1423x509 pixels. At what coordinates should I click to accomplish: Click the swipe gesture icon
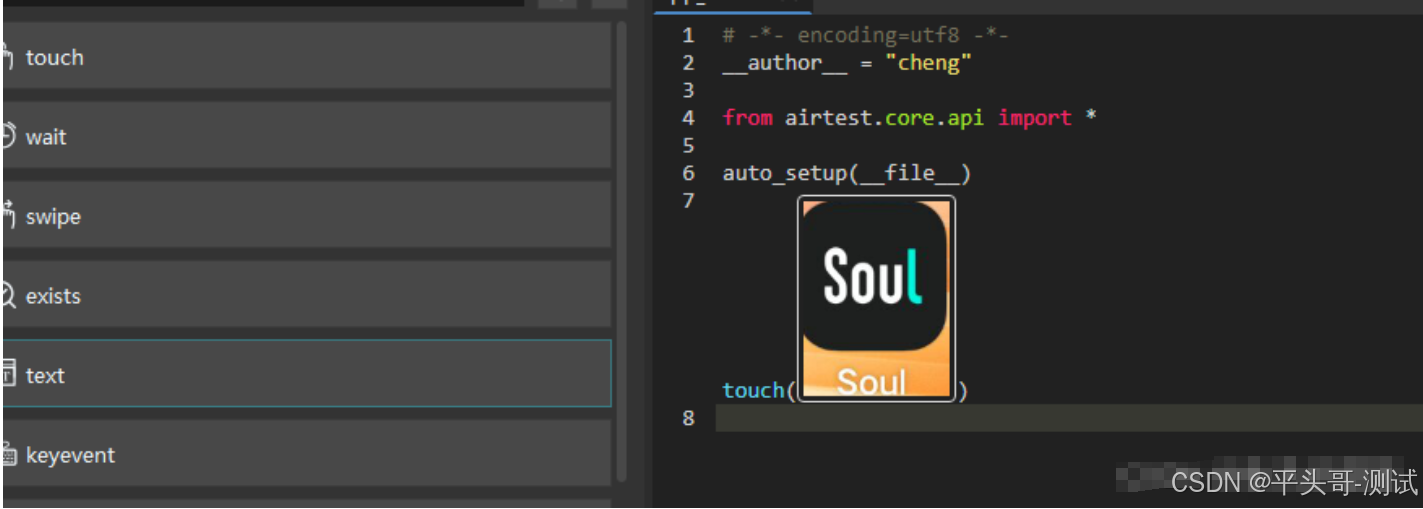pos(8,215)
